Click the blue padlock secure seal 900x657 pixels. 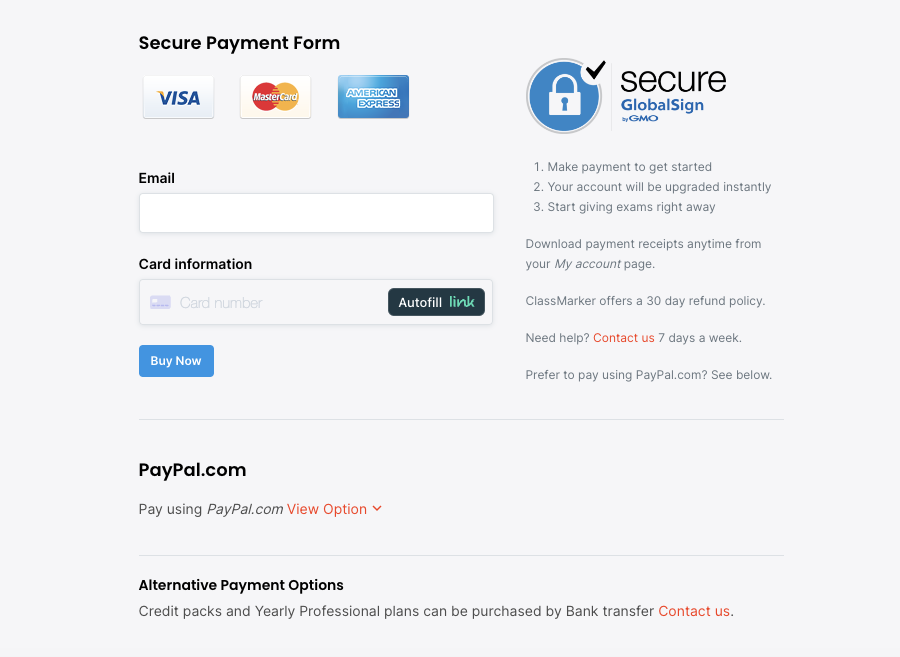(x=563, y=98)
